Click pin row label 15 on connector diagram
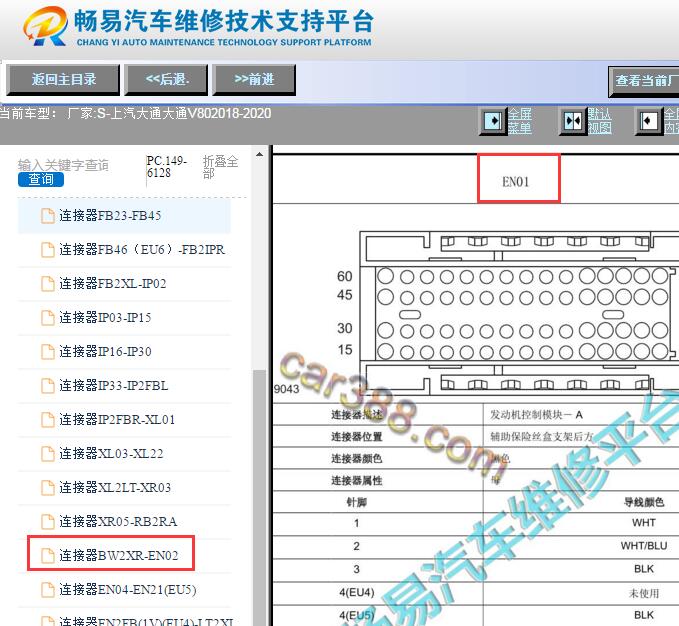 tap(345, 350)
